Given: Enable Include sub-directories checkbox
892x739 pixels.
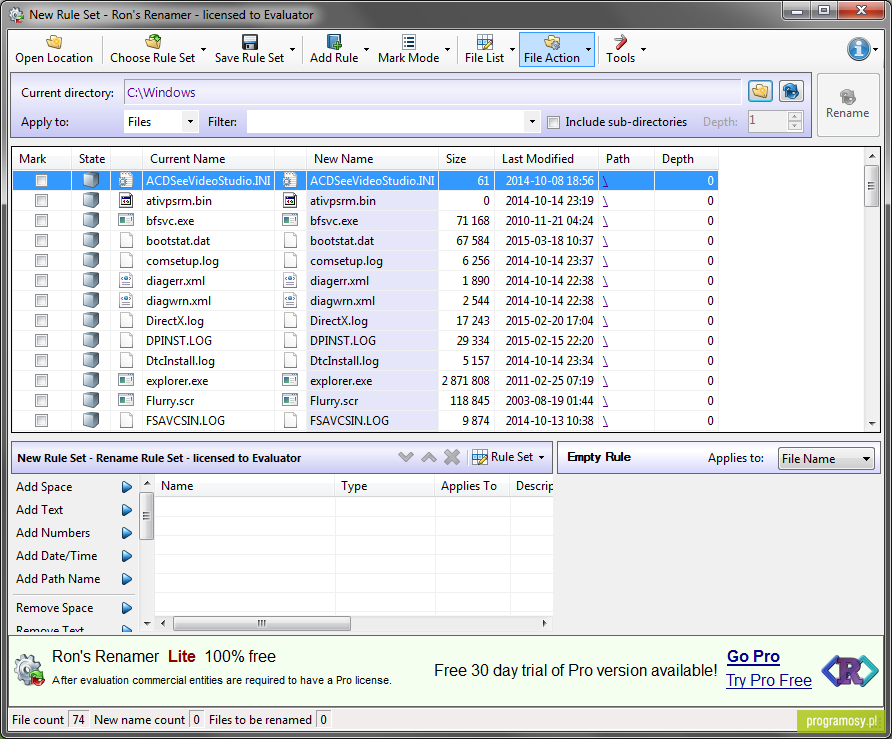Looking at the screenshot, I should [x=553, y=122].
